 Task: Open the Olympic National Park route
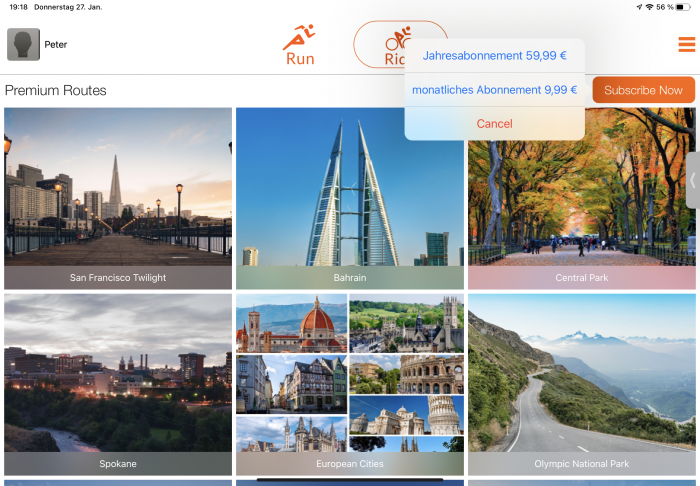pyautogui.click(x=582, y=384)
